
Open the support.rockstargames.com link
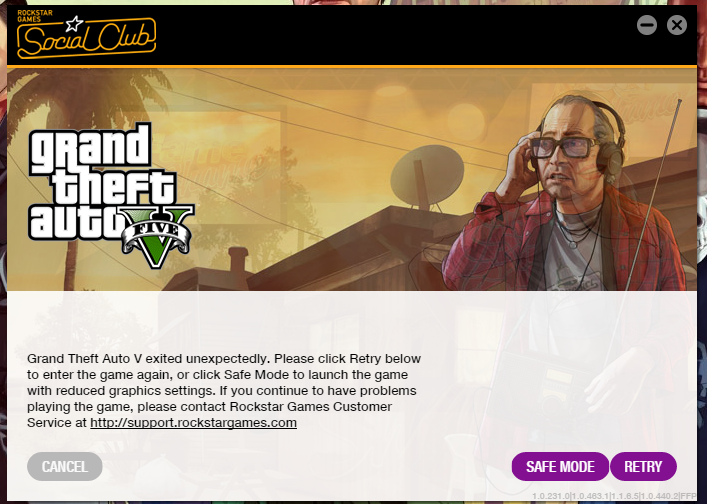point(193,423)
